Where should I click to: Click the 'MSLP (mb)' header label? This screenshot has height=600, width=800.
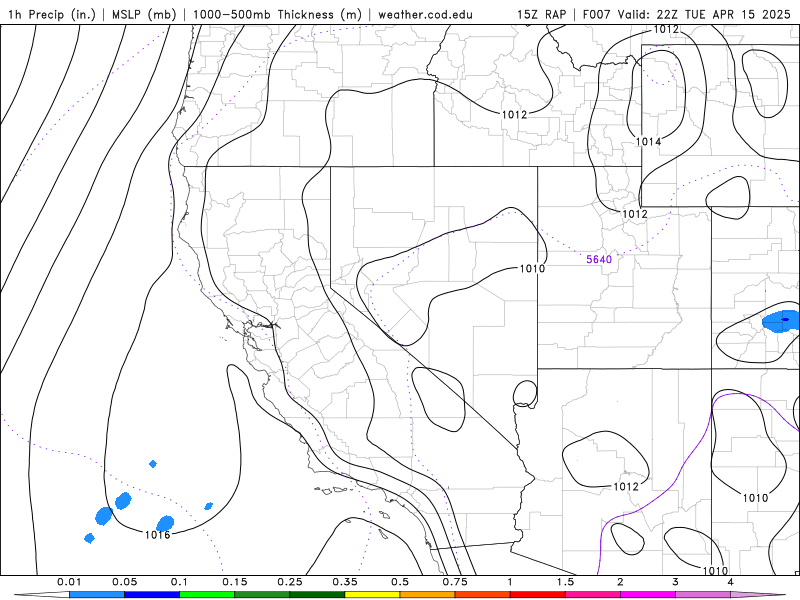[x=144, y=14]
